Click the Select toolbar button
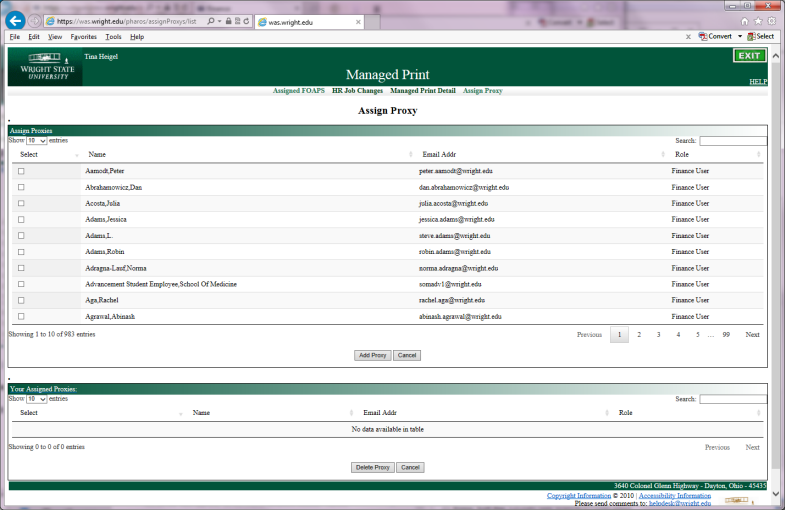The width and height of the screenshot is (785, 510). coord(760,37)
